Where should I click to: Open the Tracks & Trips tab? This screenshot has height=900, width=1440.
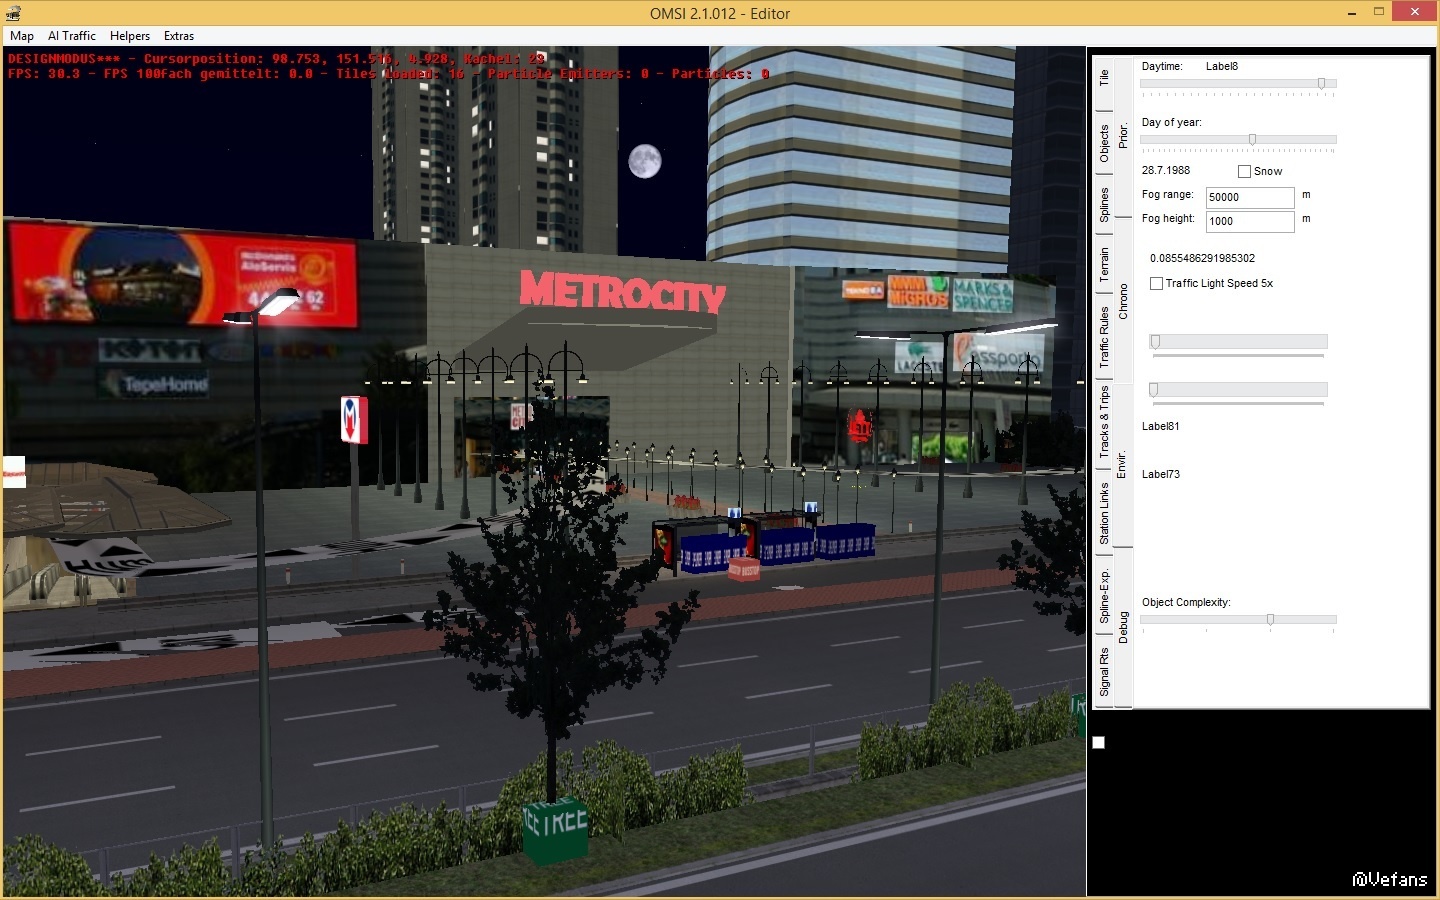(1104, 422)
